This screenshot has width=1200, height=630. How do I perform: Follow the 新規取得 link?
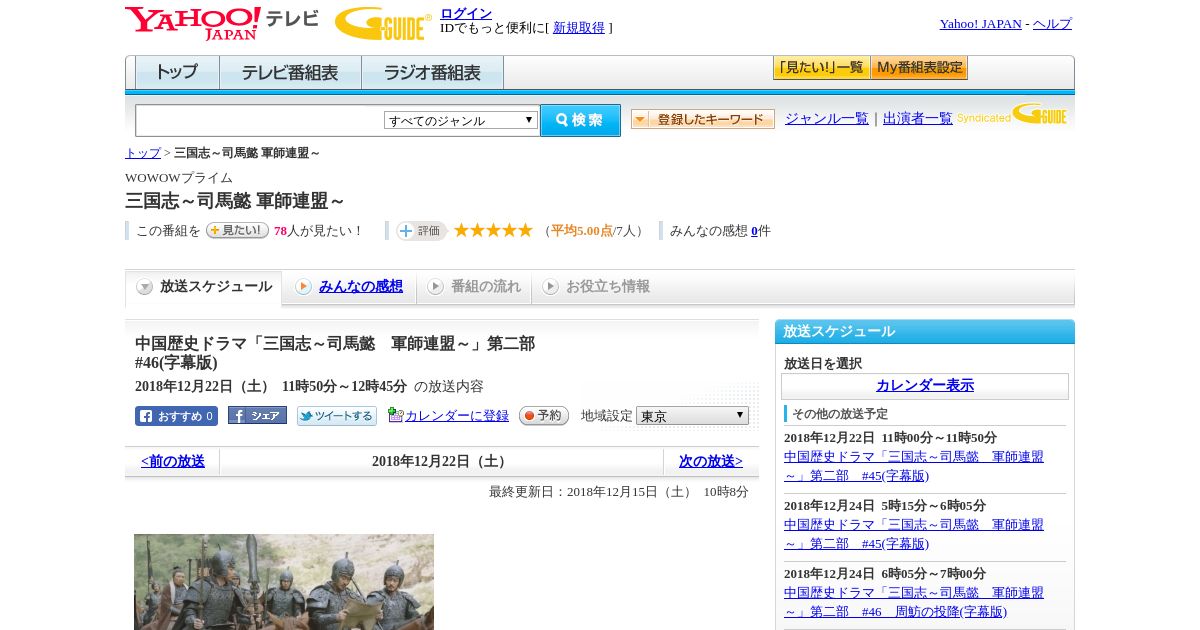(x=579, y=28)
